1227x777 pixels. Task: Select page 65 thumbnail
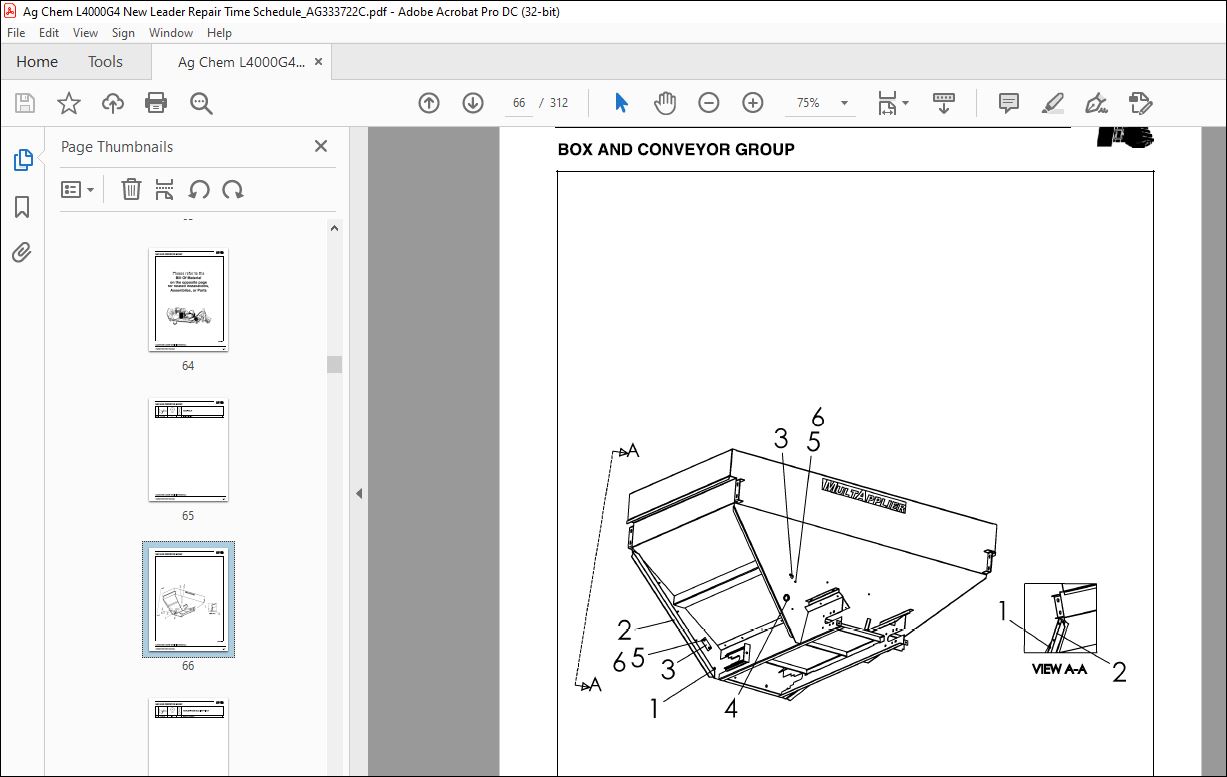click(x=188, y=450)
